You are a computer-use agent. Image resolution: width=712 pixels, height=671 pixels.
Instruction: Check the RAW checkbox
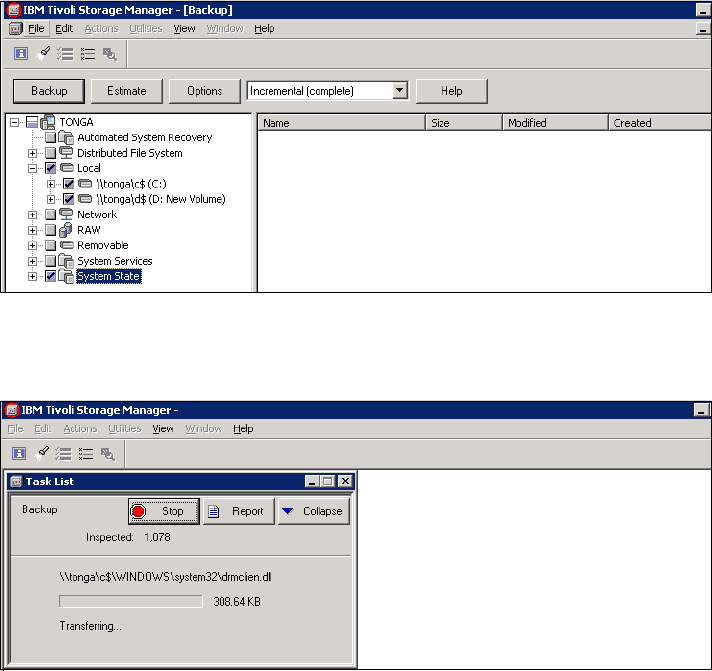click(50, 230)
